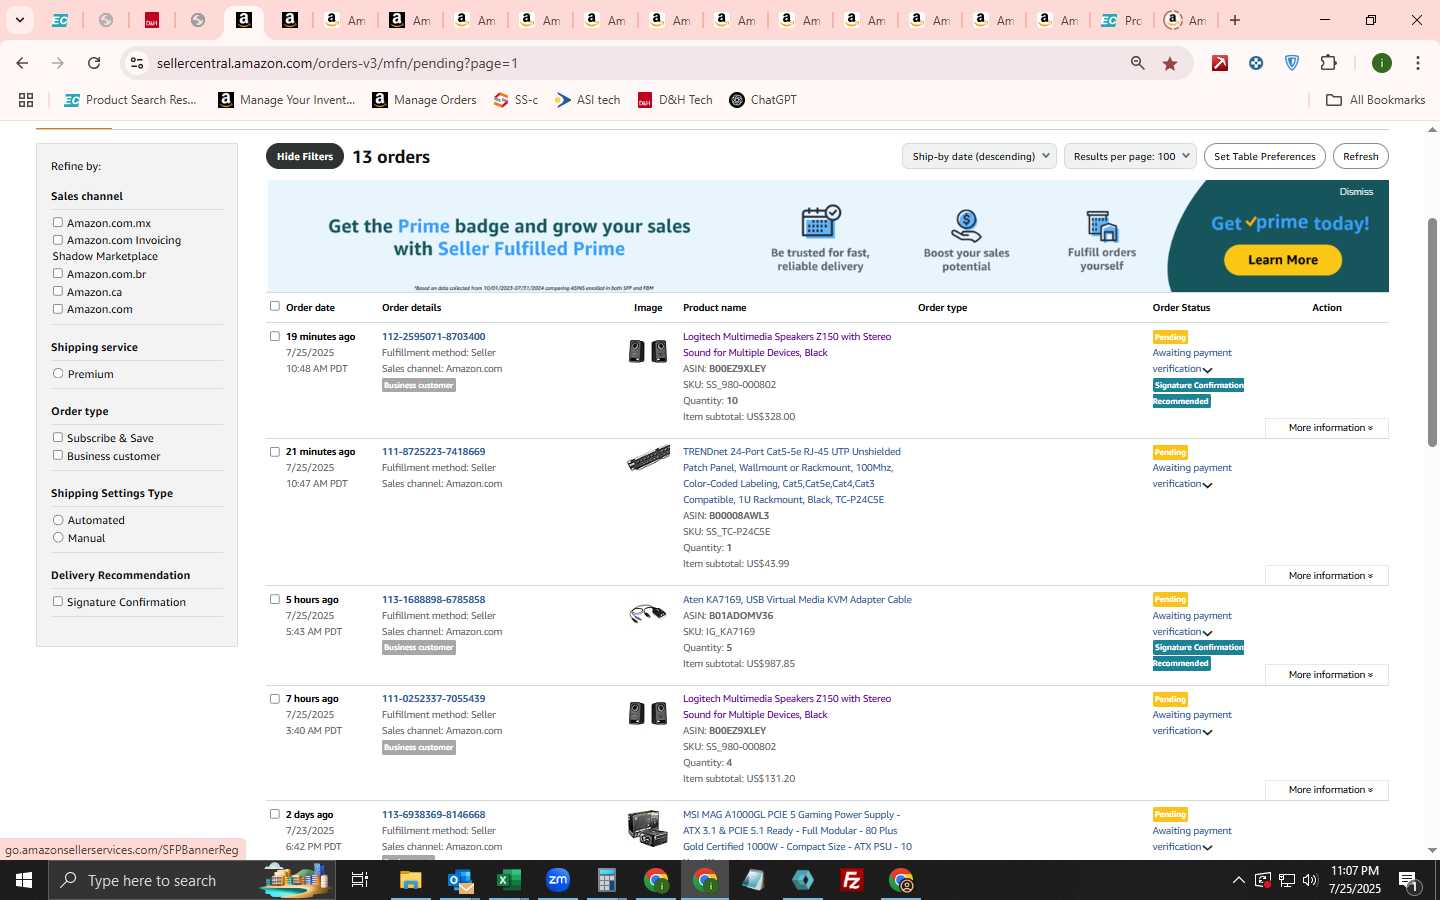Screen dimensions: 1440x900
Task: Expand status chevron for order 111-0252337-7055439
Action: [x=1207, y=732]
